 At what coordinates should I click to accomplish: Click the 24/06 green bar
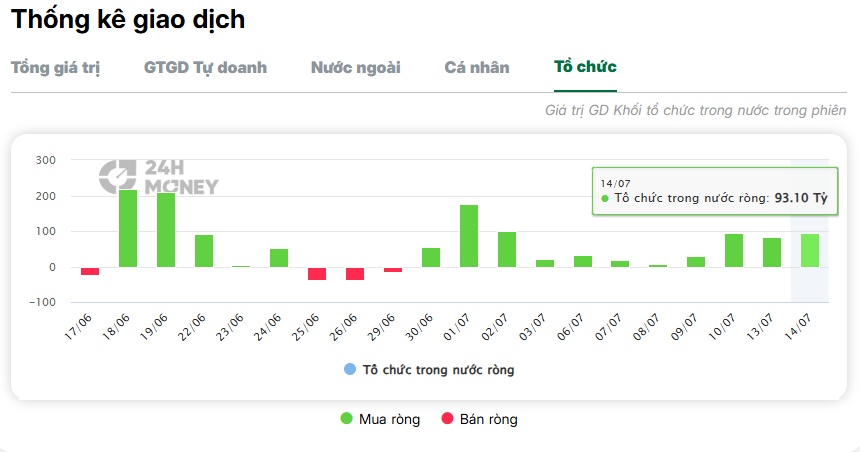pos(279,258)
